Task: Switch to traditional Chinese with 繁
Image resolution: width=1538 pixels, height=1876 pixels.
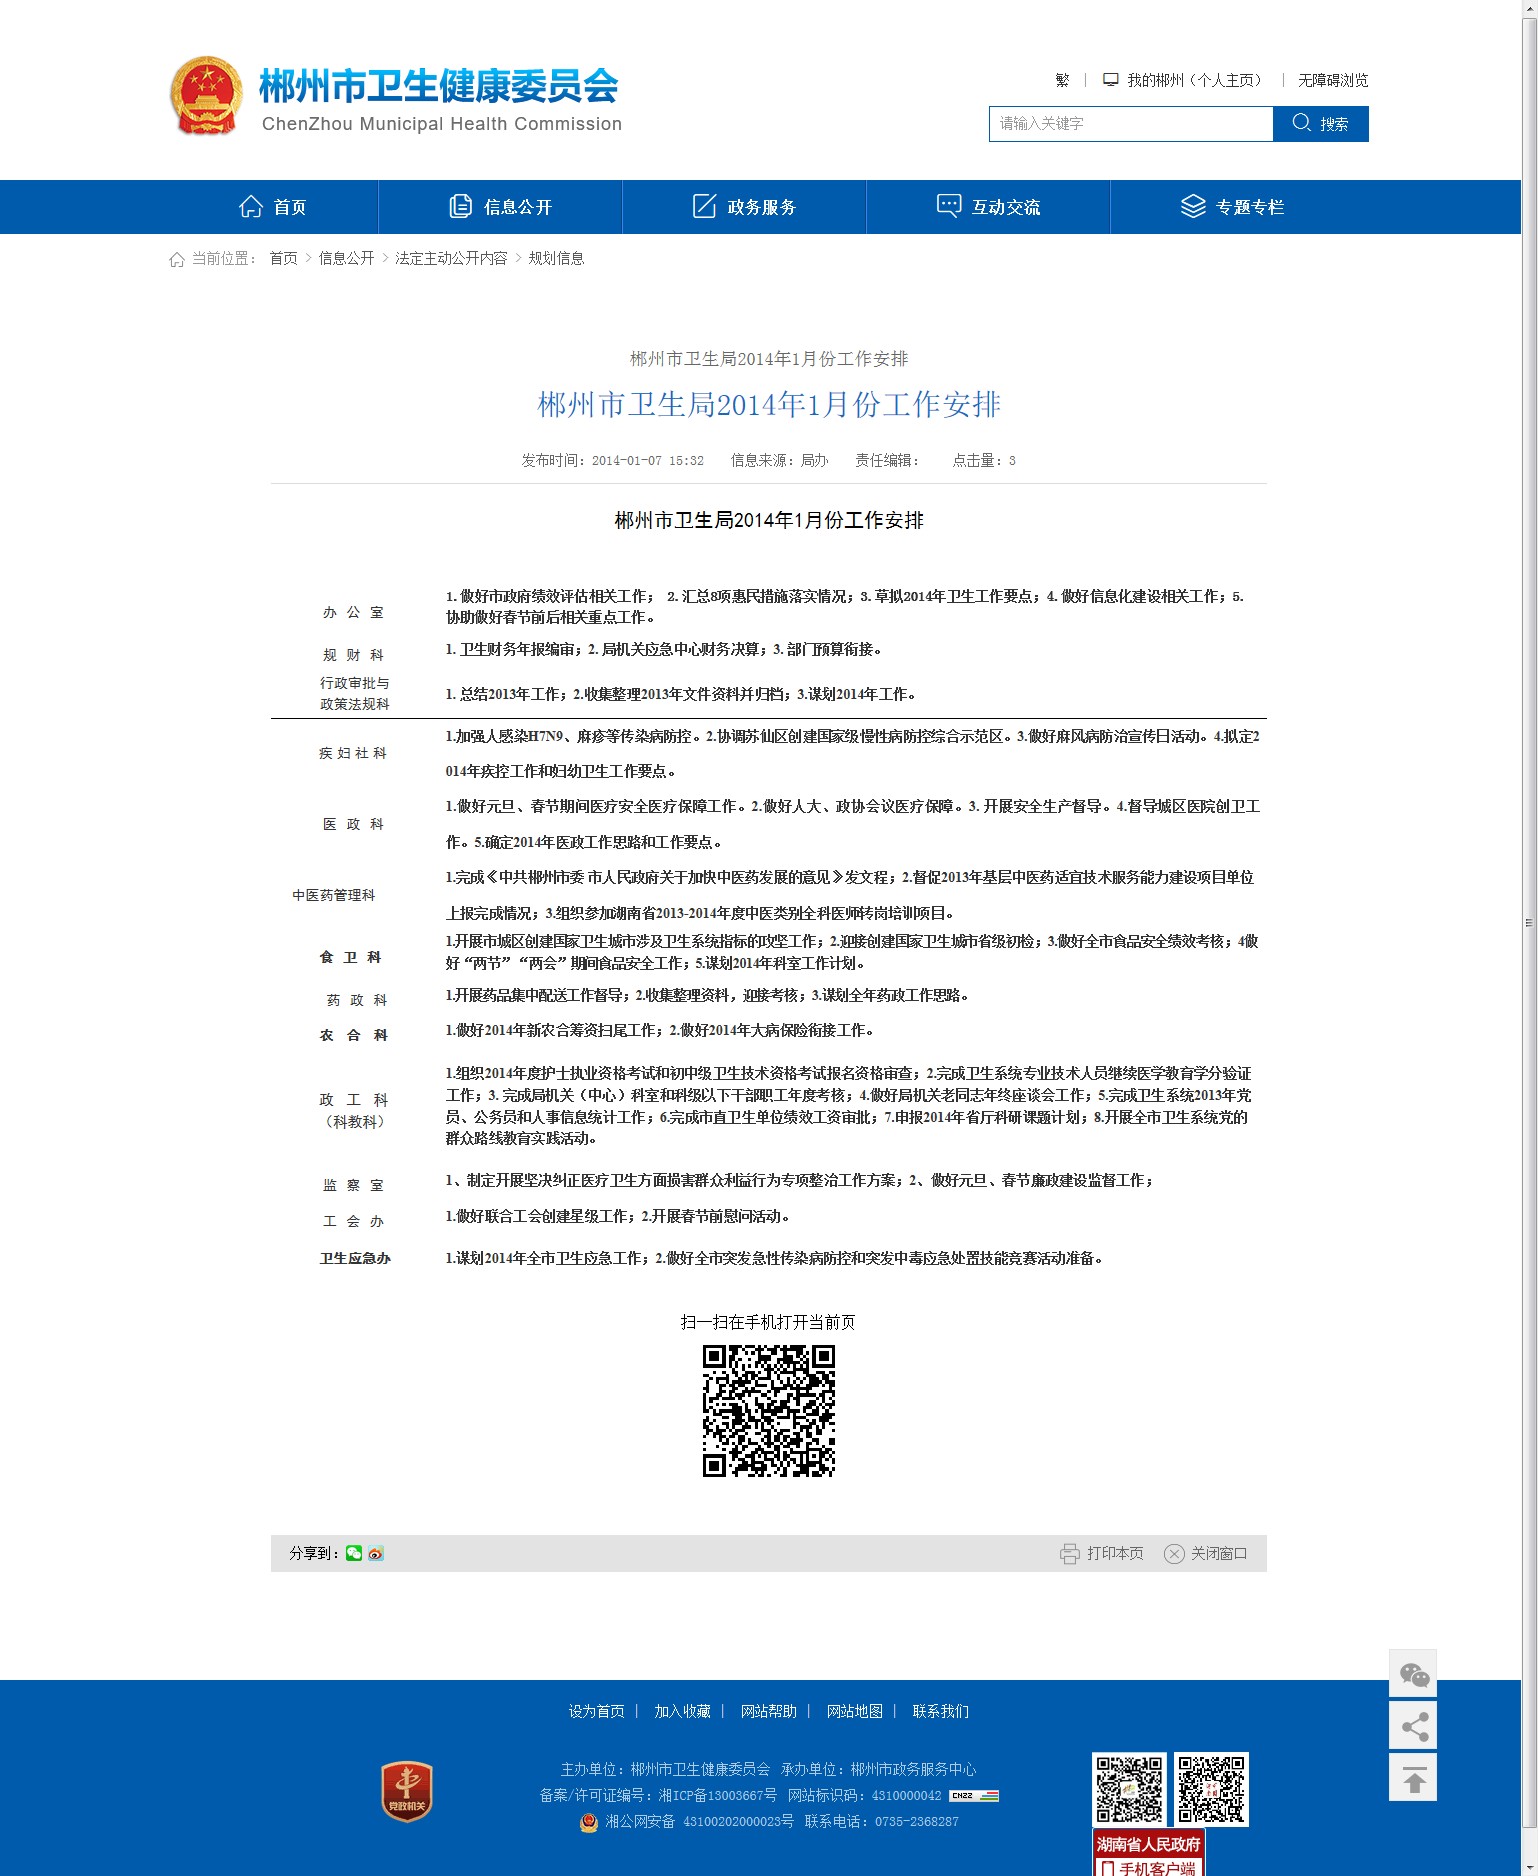Action: [1062, 80]
